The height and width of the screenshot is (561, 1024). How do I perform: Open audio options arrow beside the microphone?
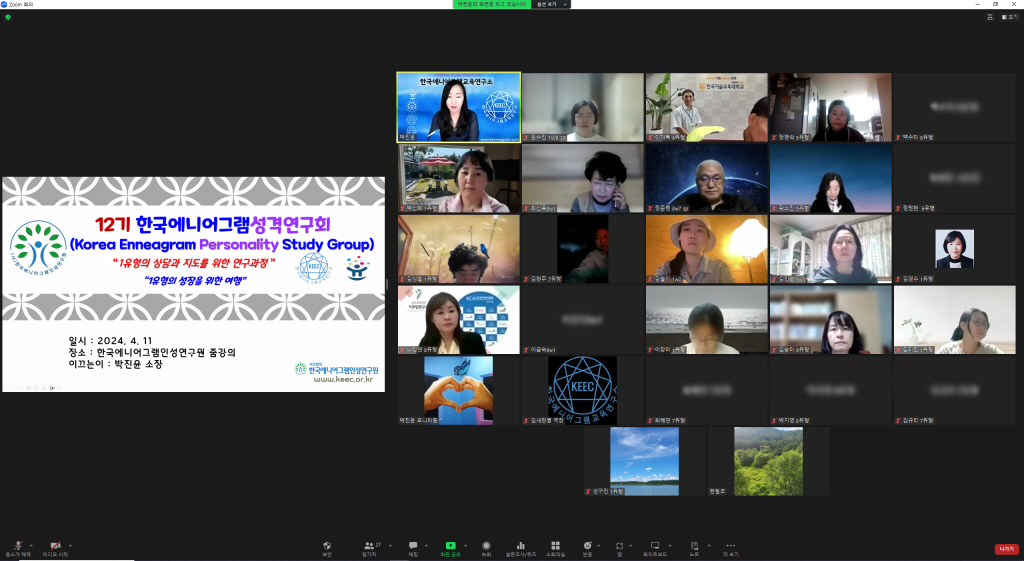[32, 545]
